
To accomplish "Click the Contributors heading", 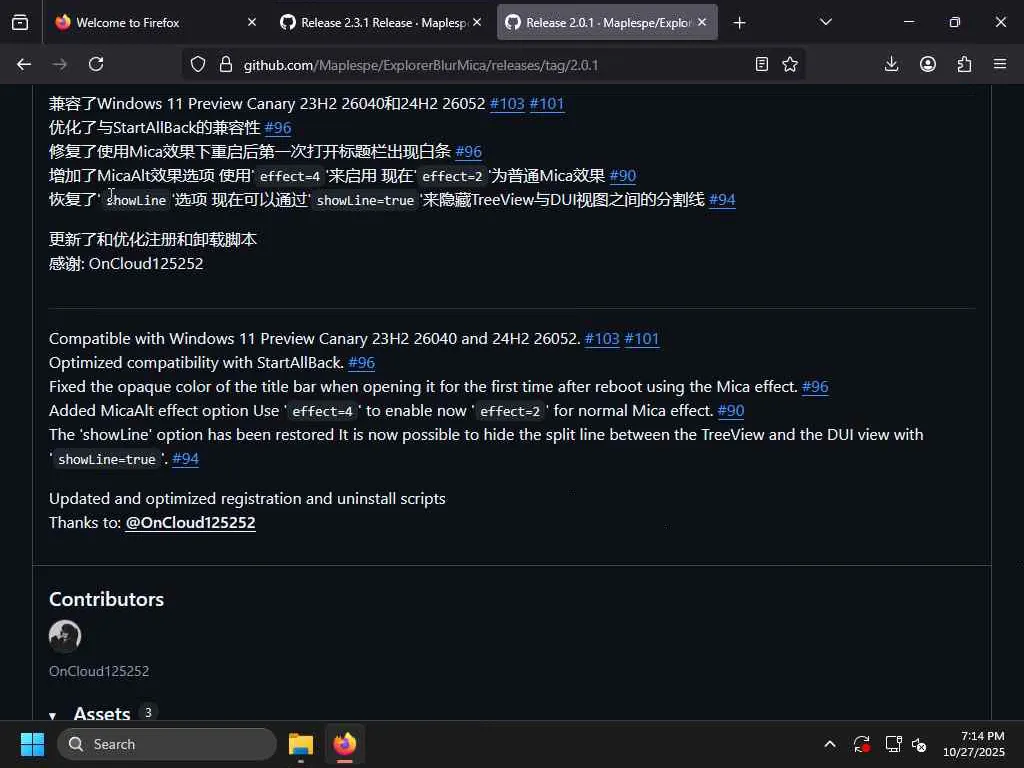I will [x=106, y=599].
